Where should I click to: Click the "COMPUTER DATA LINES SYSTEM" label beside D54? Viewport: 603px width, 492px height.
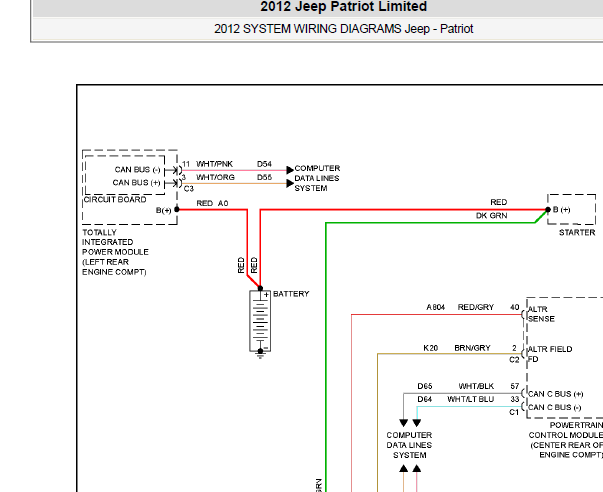[317, 178]
